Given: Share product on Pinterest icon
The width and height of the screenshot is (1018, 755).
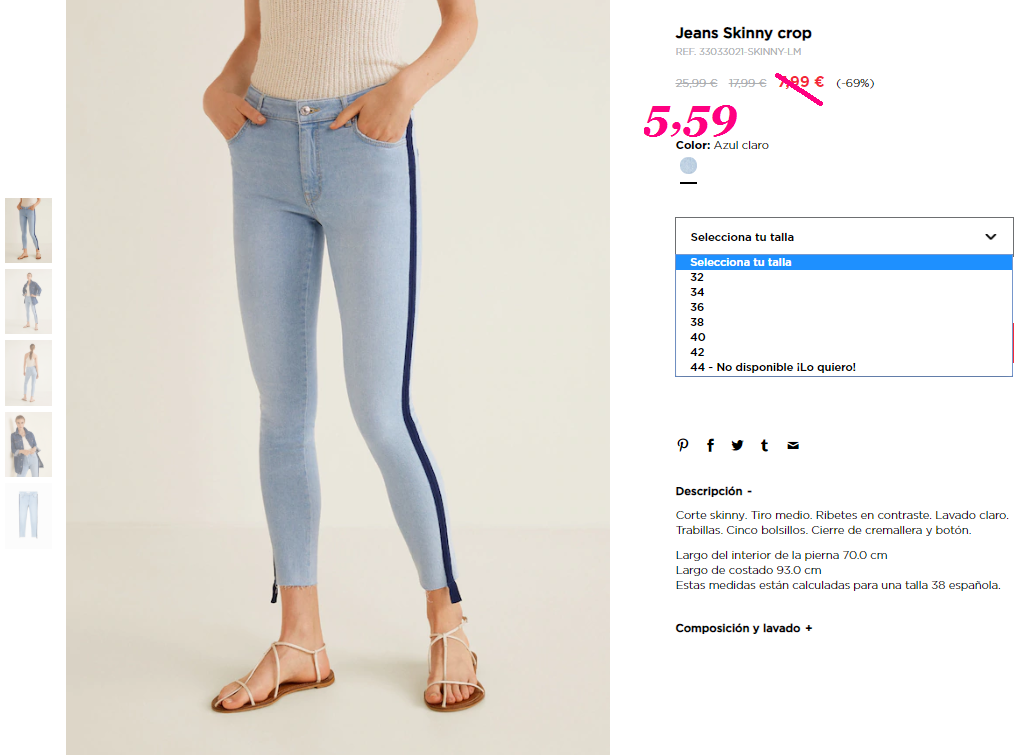Looking at the screenshot, I should click(682, 445).
